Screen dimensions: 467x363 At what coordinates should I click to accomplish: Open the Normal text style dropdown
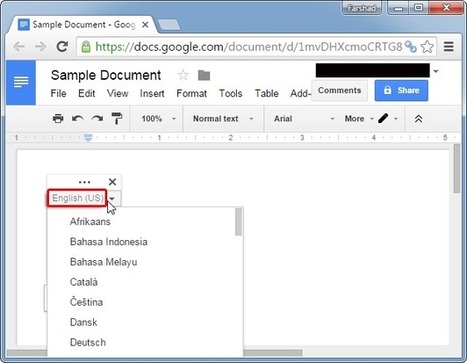pos(223,119)
